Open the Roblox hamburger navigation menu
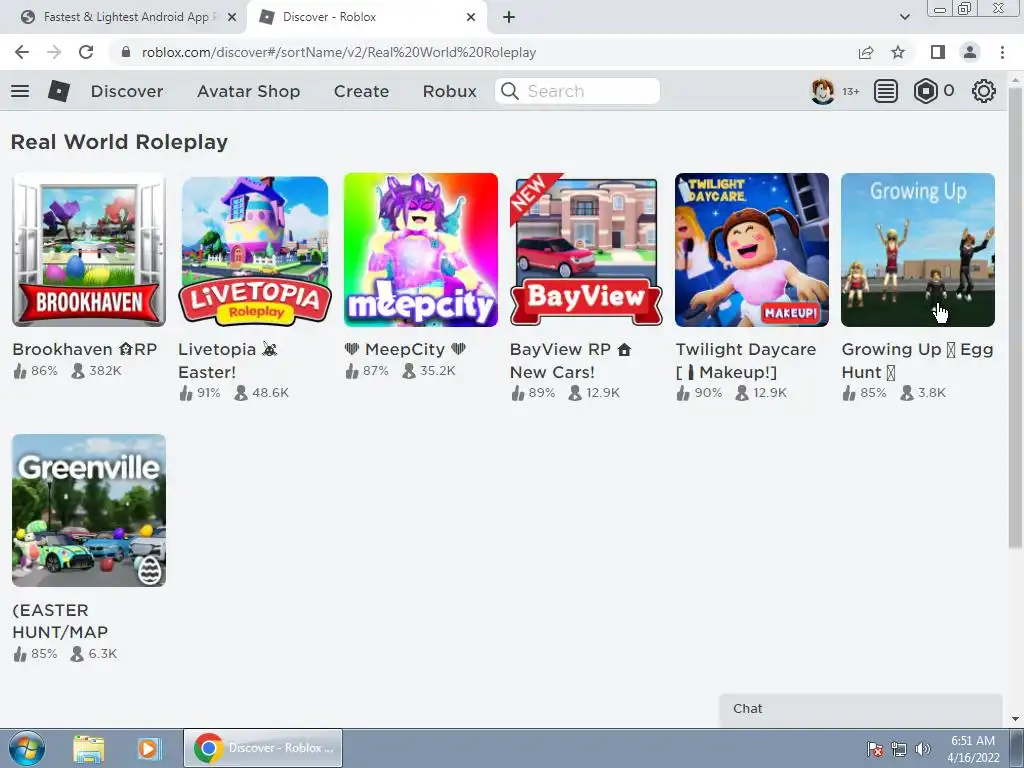The image size is (1024, 768). click(x=20, y=91)
